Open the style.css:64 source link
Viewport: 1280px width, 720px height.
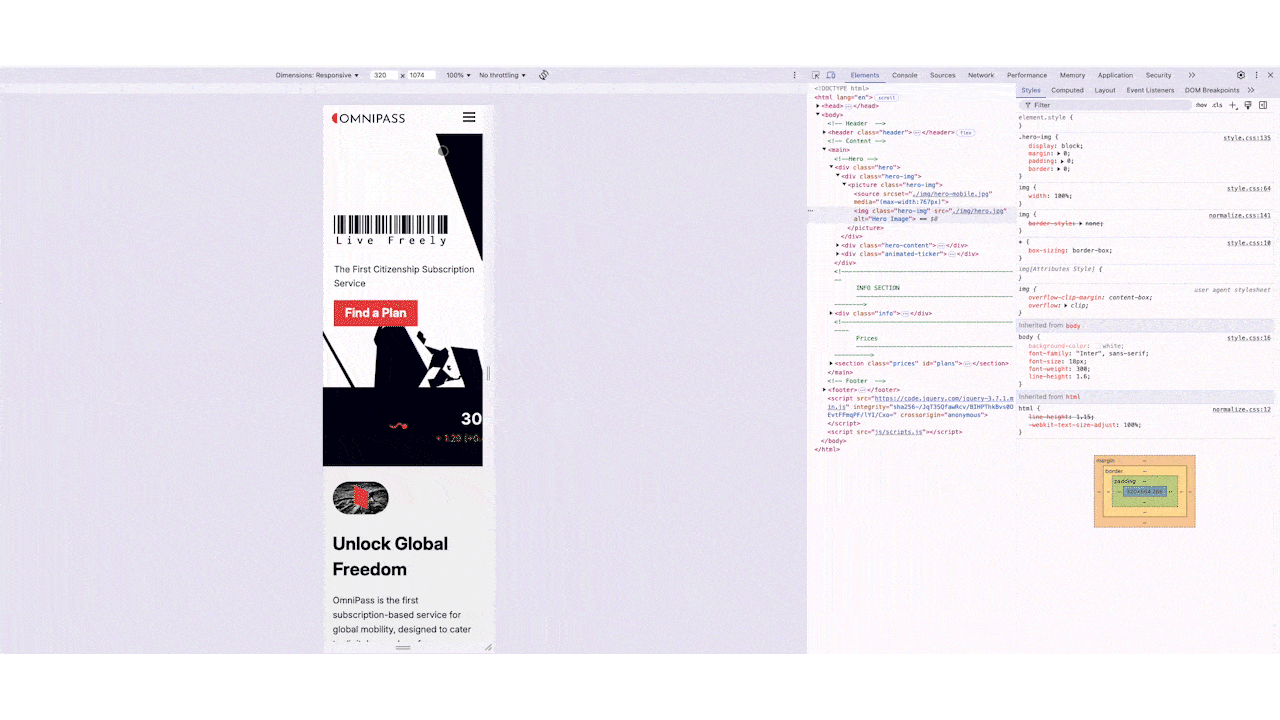point(1249,188)
